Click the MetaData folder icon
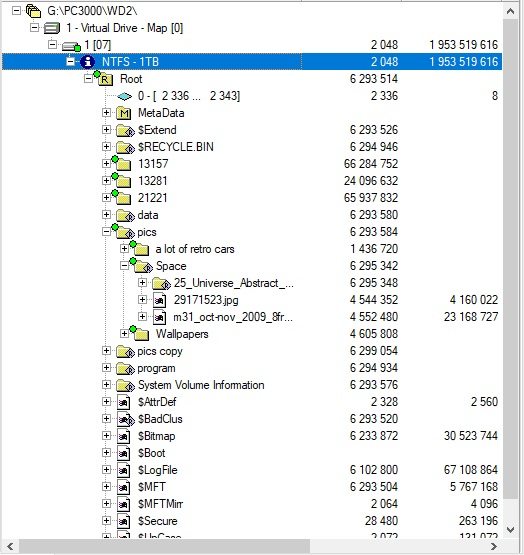Image resolution: width=524 pixels, height=555 pixels. (124, 113)
